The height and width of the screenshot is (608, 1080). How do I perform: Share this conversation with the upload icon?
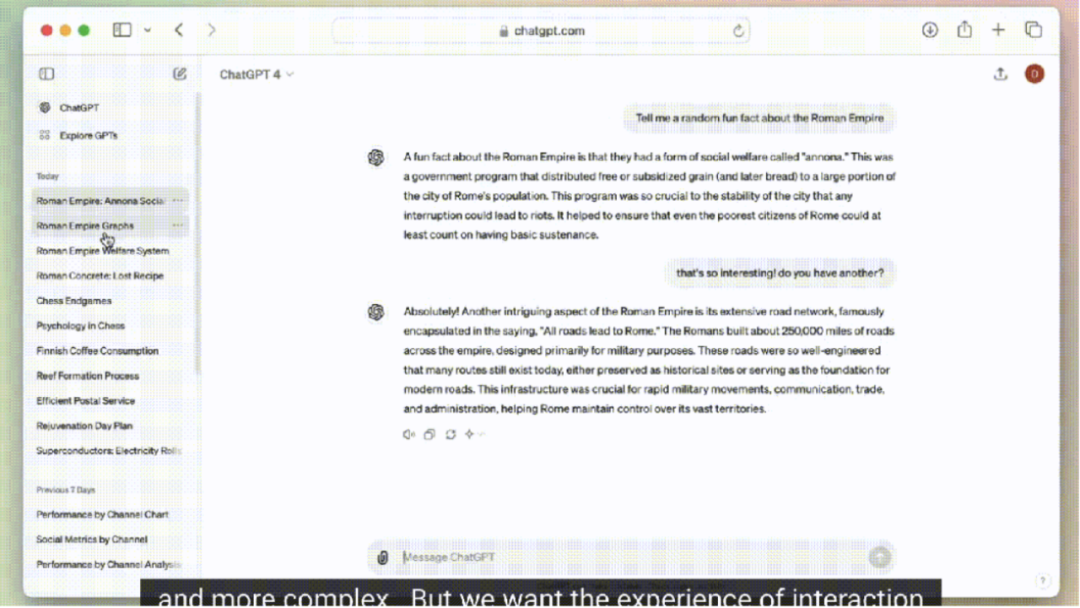point(1001,74)
